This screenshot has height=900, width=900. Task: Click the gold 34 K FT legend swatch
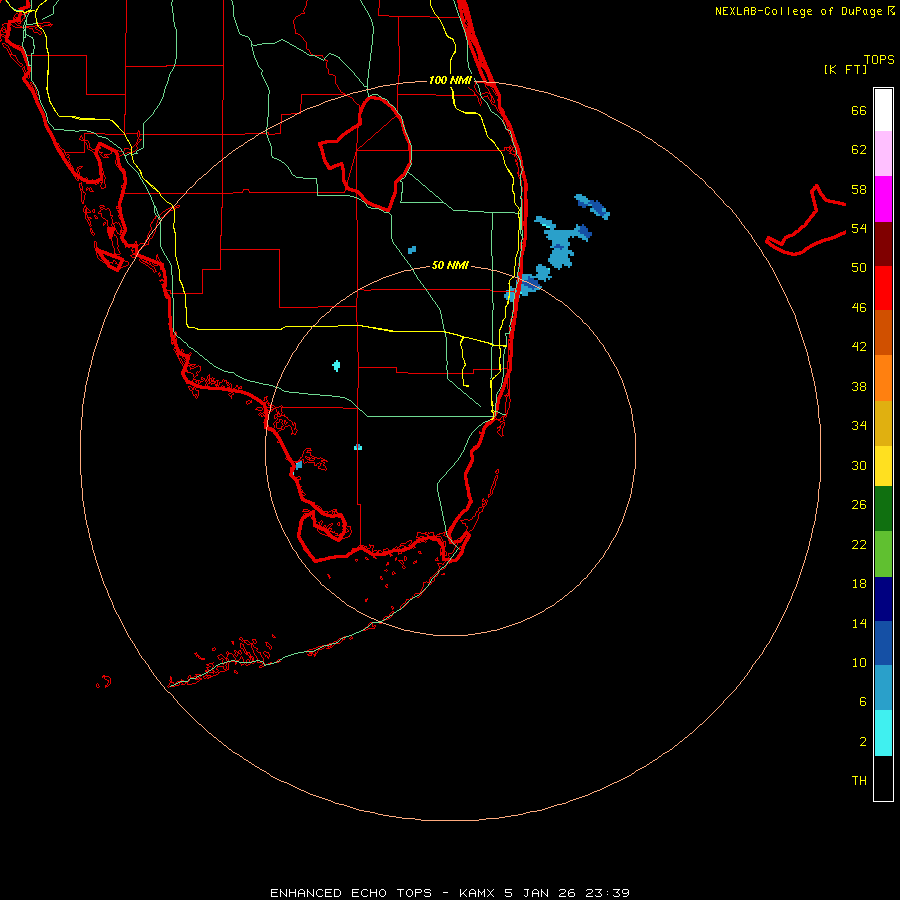[883, 423]
